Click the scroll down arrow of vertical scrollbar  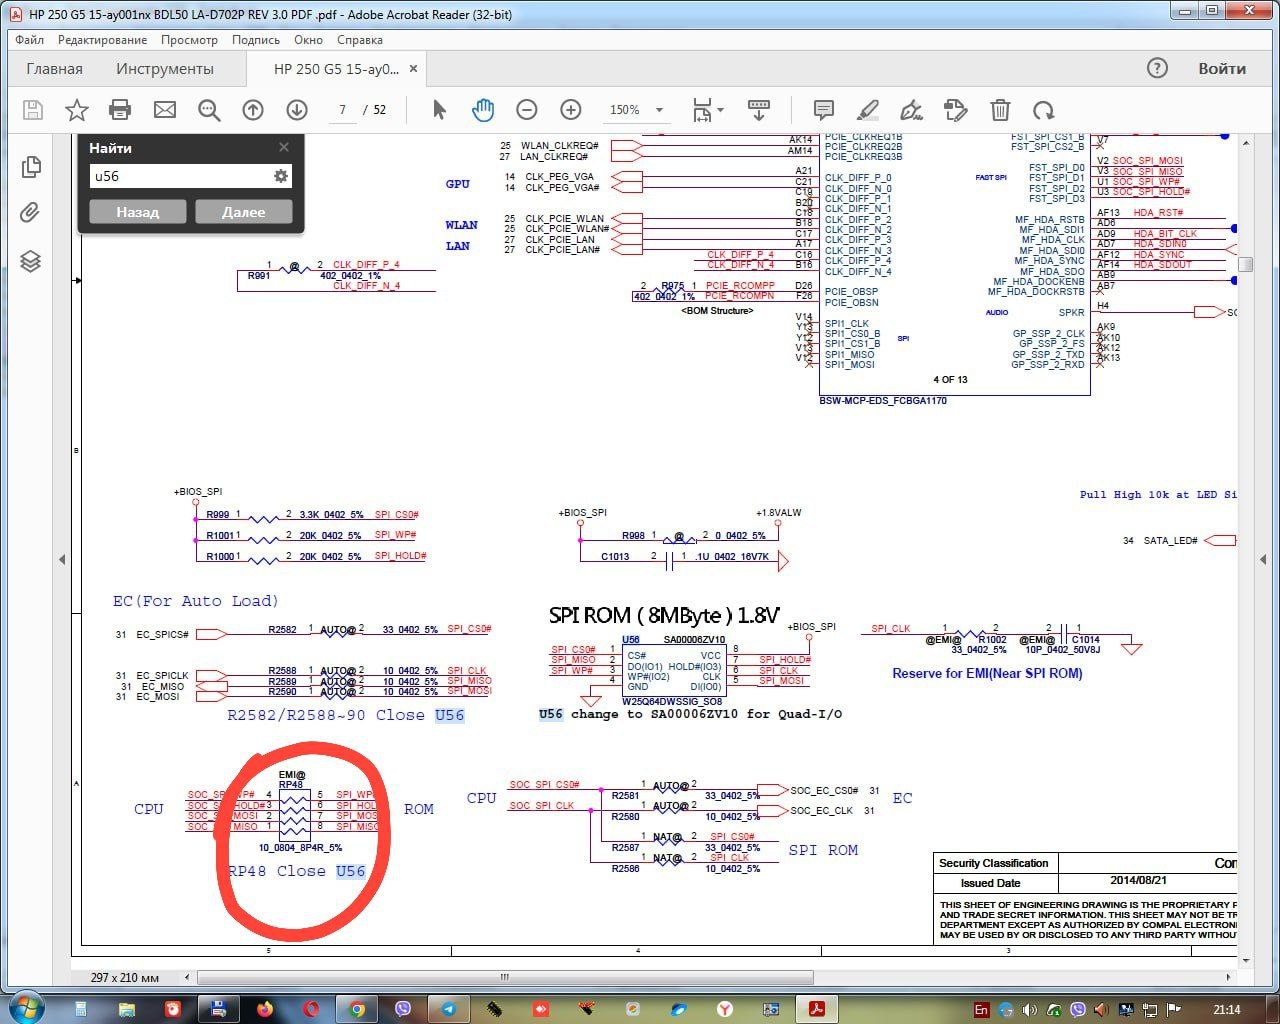(1246, 960)
